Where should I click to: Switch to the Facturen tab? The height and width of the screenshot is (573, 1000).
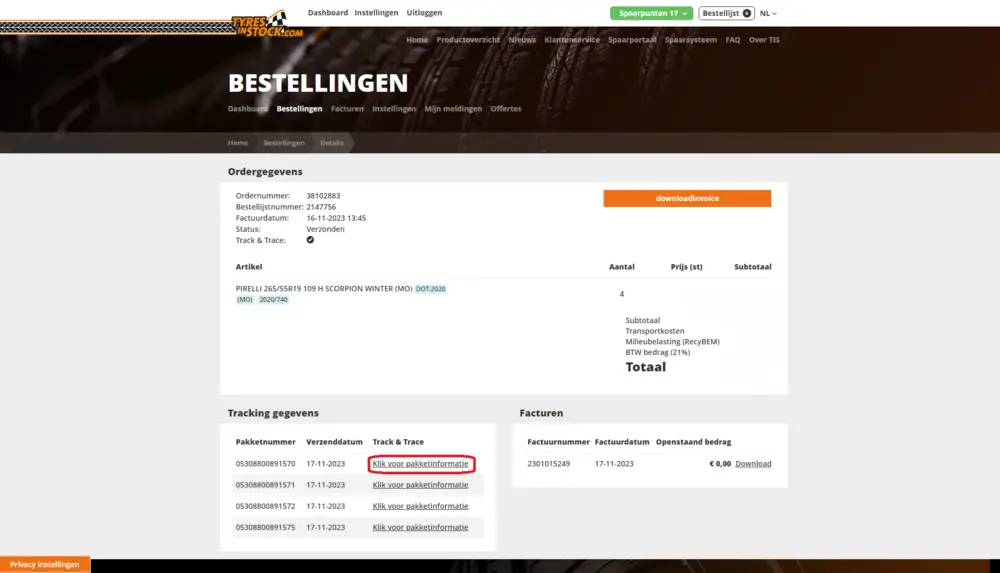pyautogui.click(x=347, y=108)
